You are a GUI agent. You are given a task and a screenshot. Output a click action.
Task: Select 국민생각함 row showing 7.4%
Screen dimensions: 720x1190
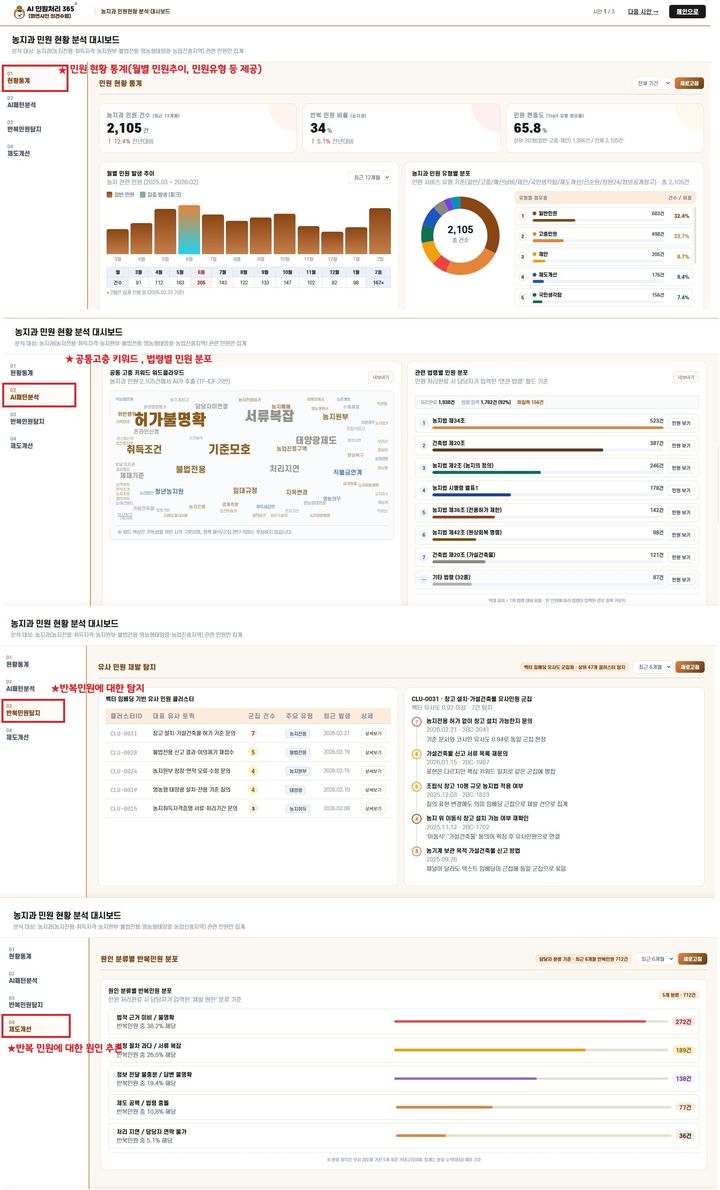click(x=605, y=296)
